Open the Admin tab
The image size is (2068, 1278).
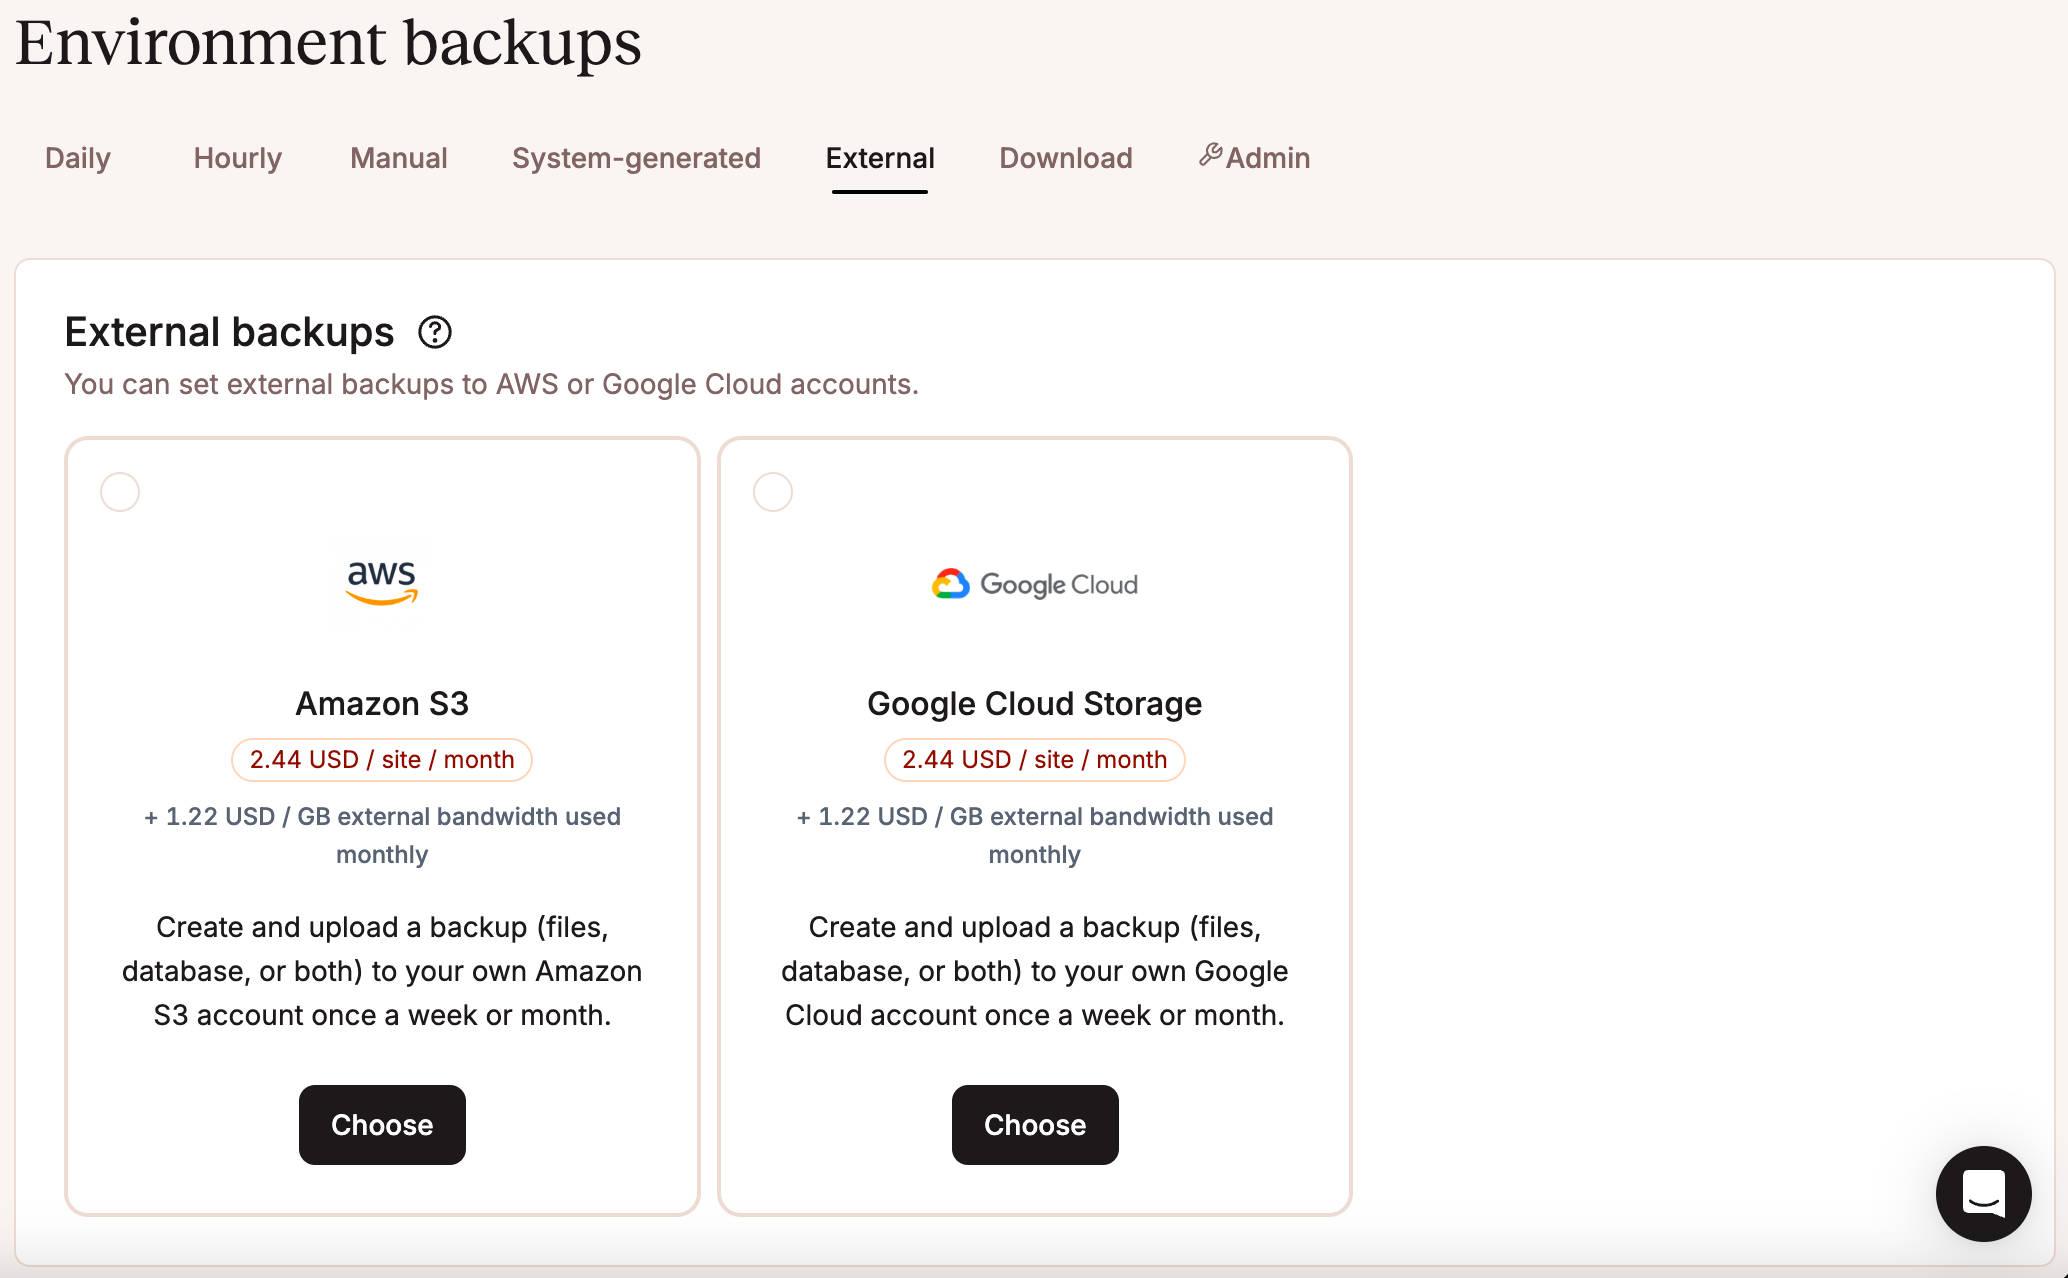[1267, 158]
